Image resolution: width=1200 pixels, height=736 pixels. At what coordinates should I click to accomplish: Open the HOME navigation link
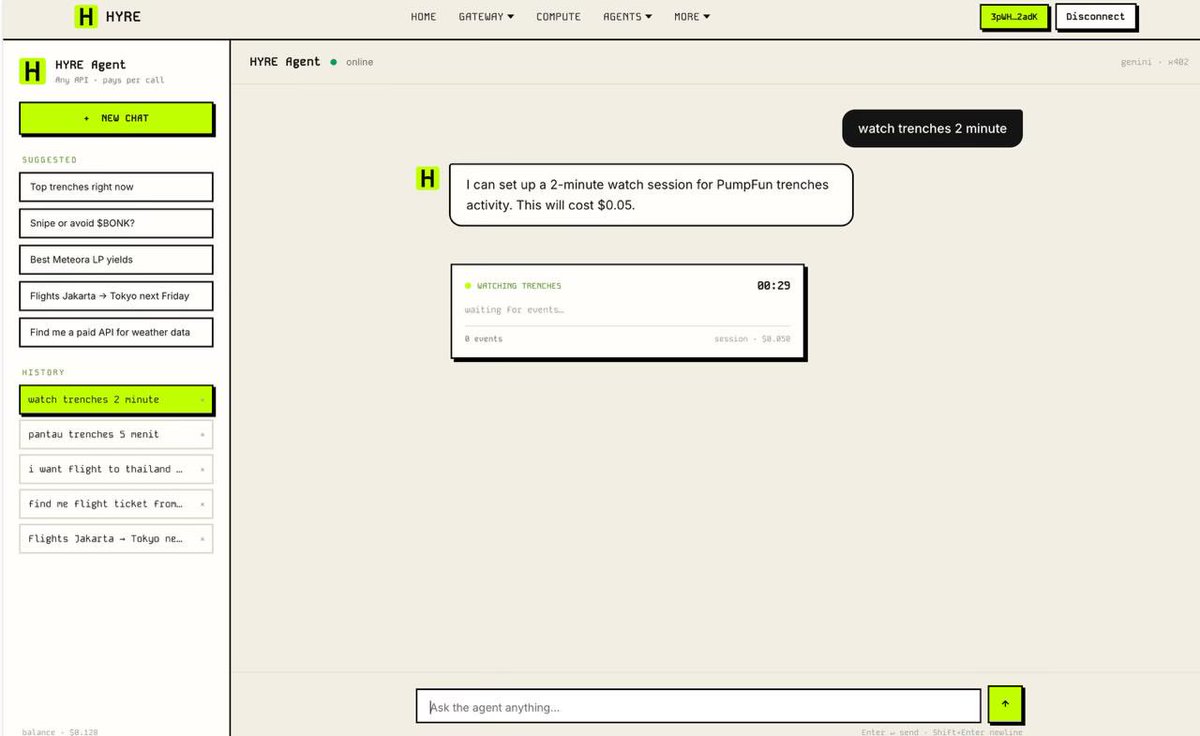tap(423, 17)
